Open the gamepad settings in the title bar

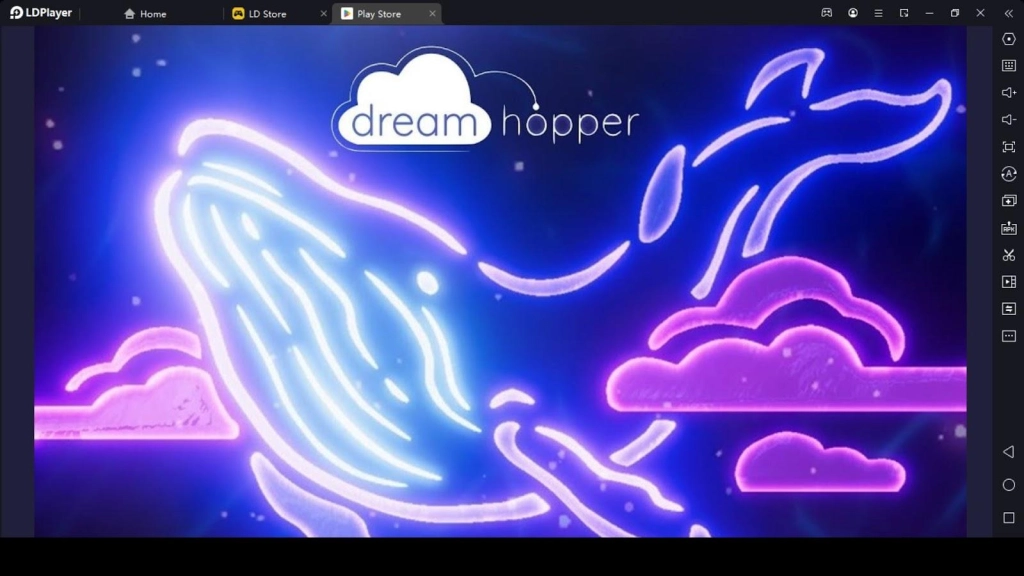pyautogui.click(x=827, y=13)
